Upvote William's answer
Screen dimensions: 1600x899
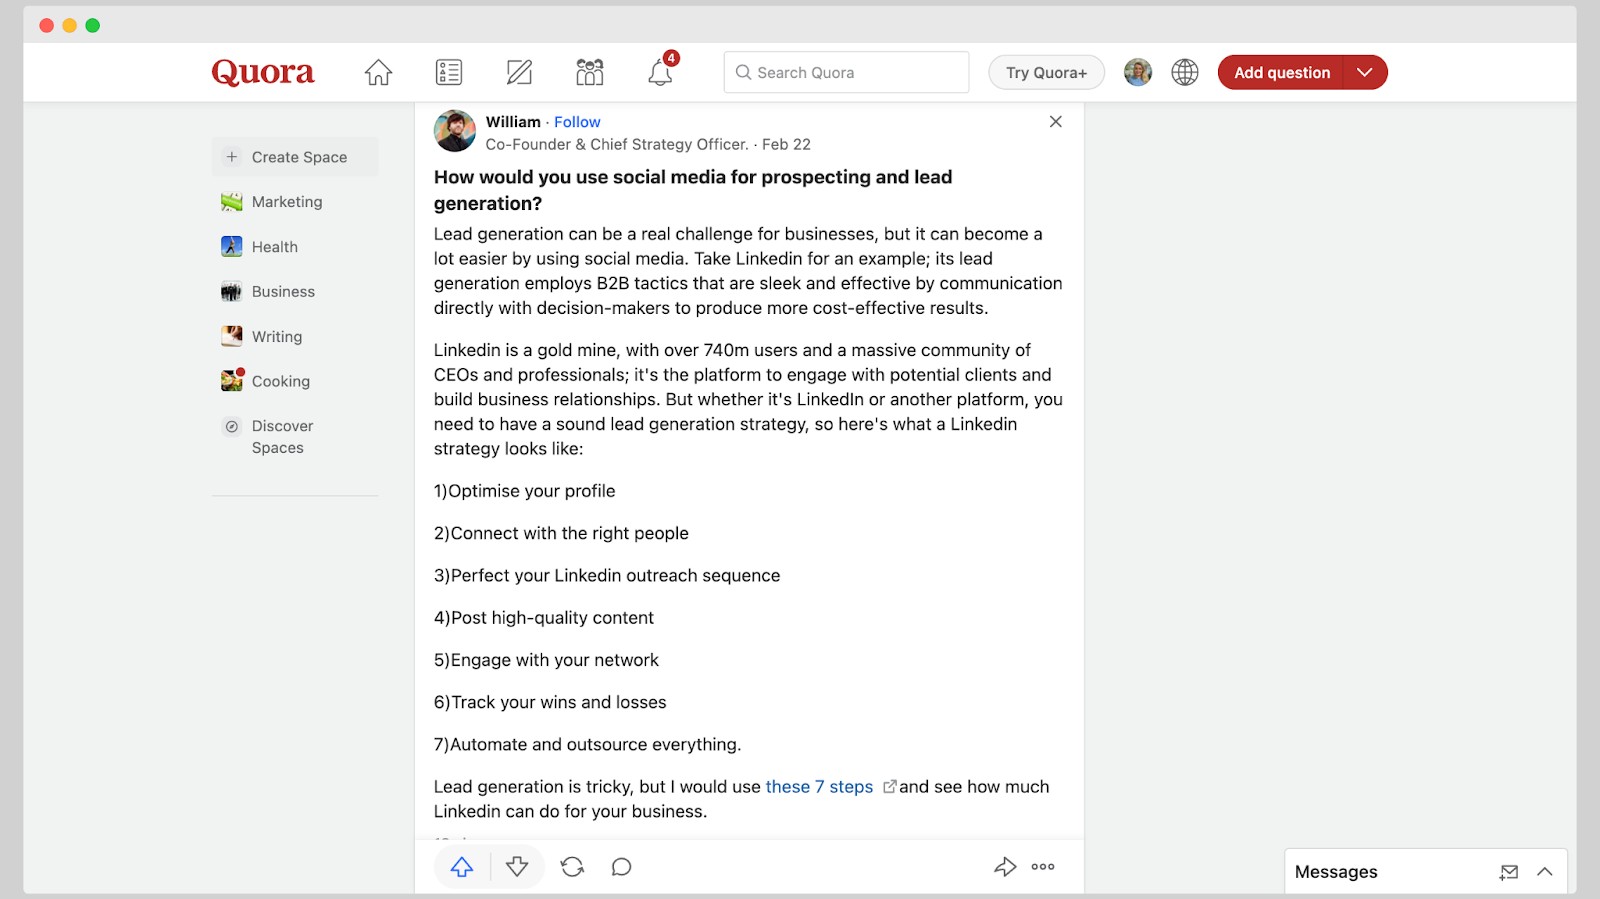[462, 867]
